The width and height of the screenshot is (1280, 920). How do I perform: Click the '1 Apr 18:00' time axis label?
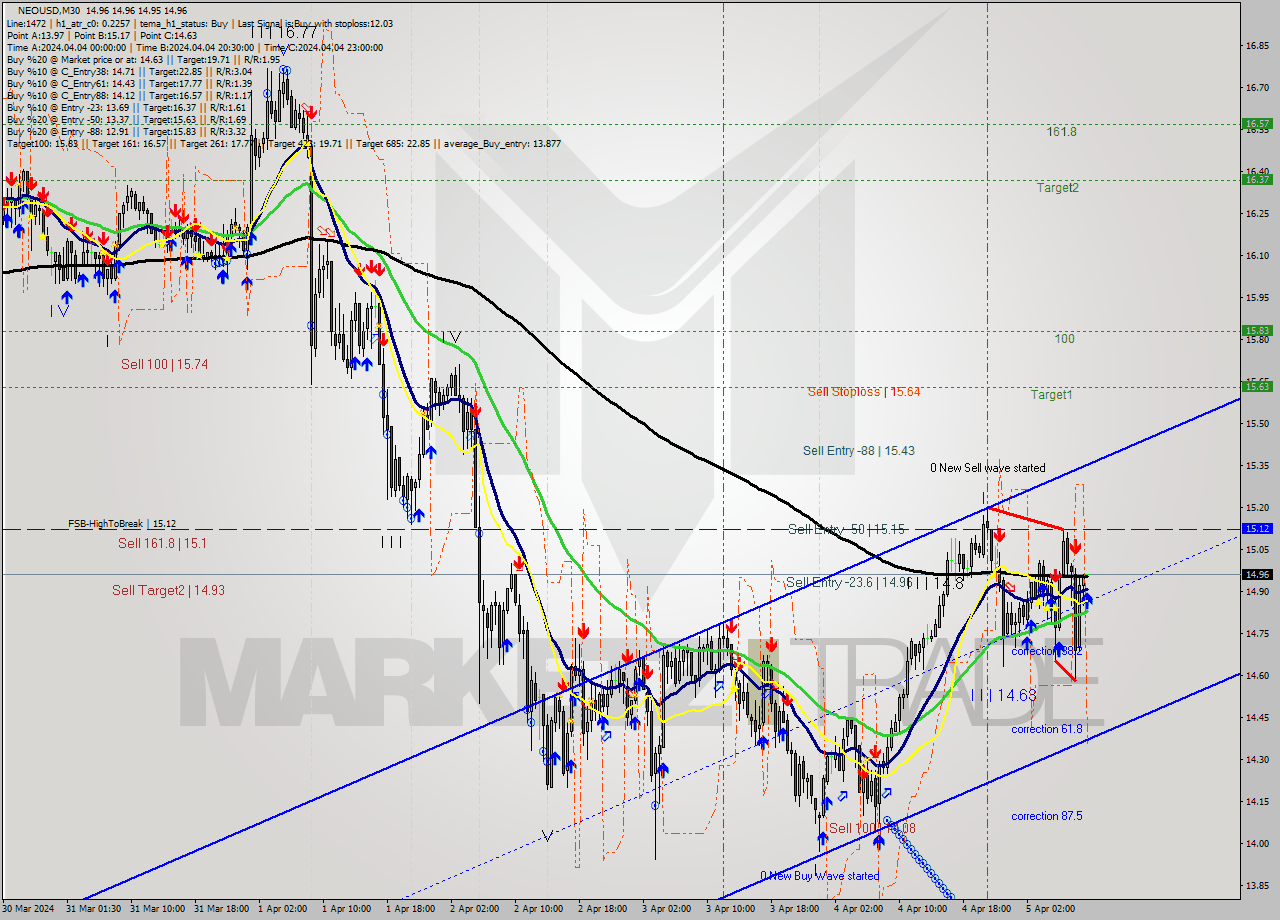coord(412,908)
